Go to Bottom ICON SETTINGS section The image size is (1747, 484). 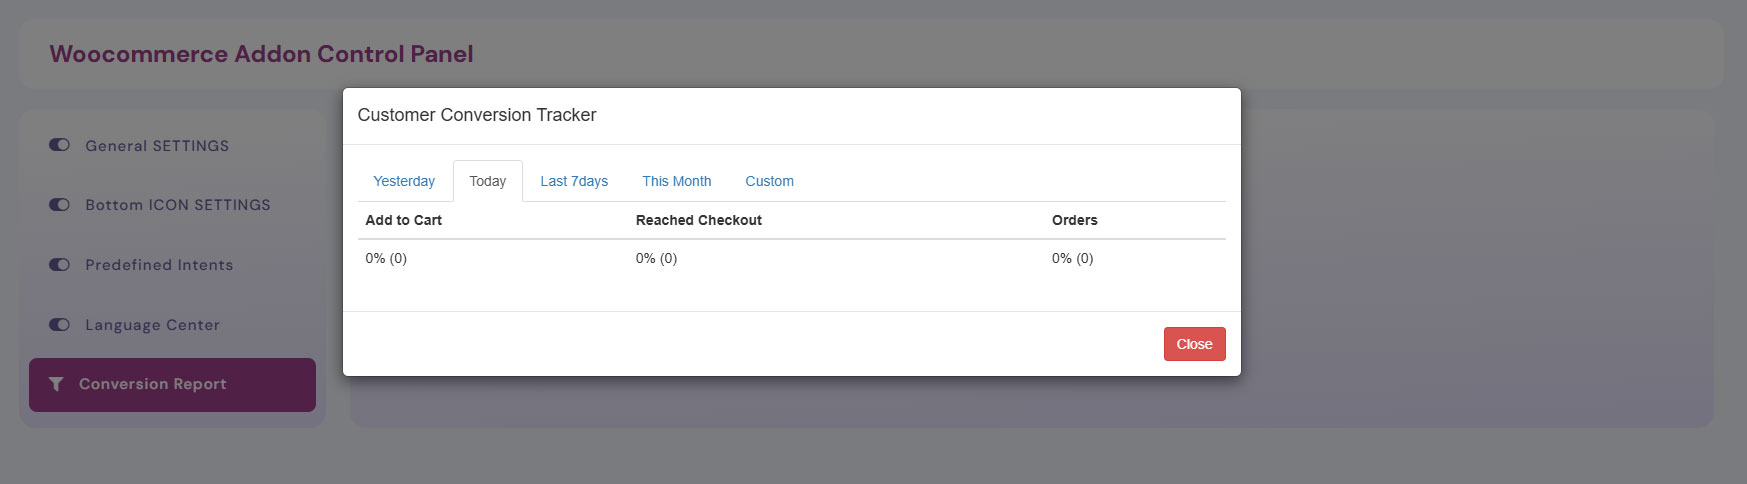click(178, 205)
